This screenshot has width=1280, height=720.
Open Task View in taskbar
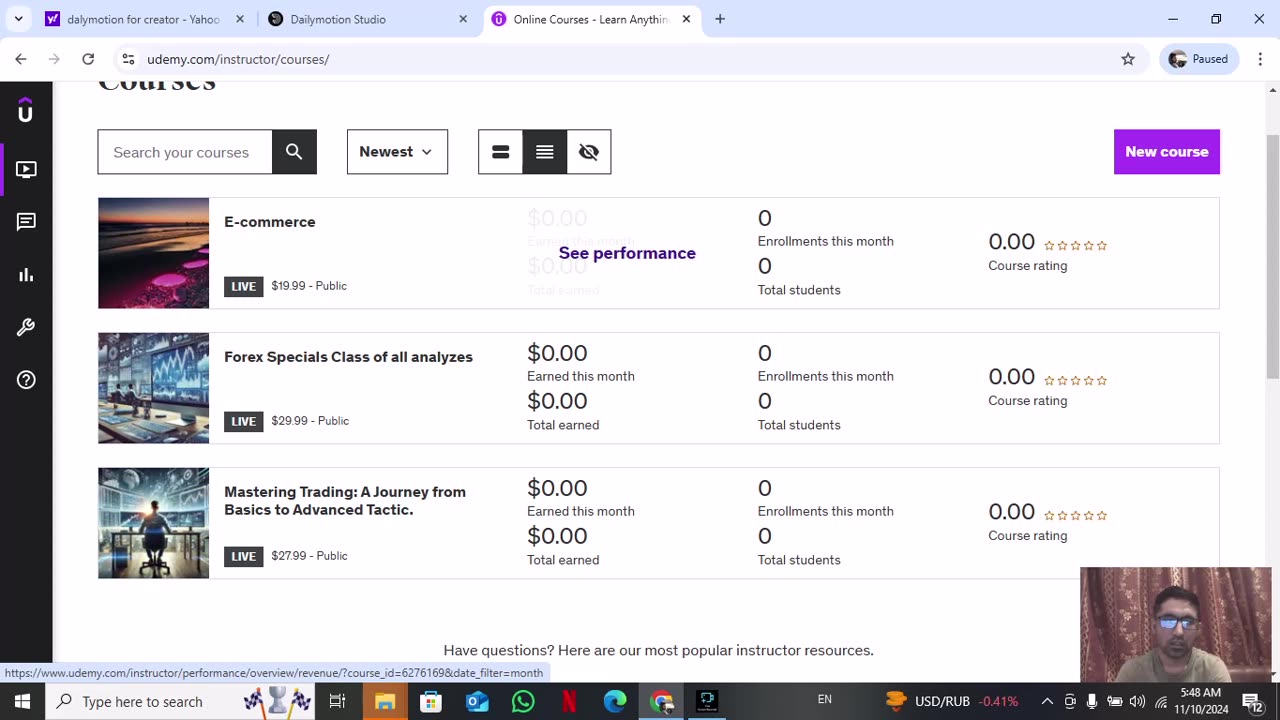tap(337, 701)
